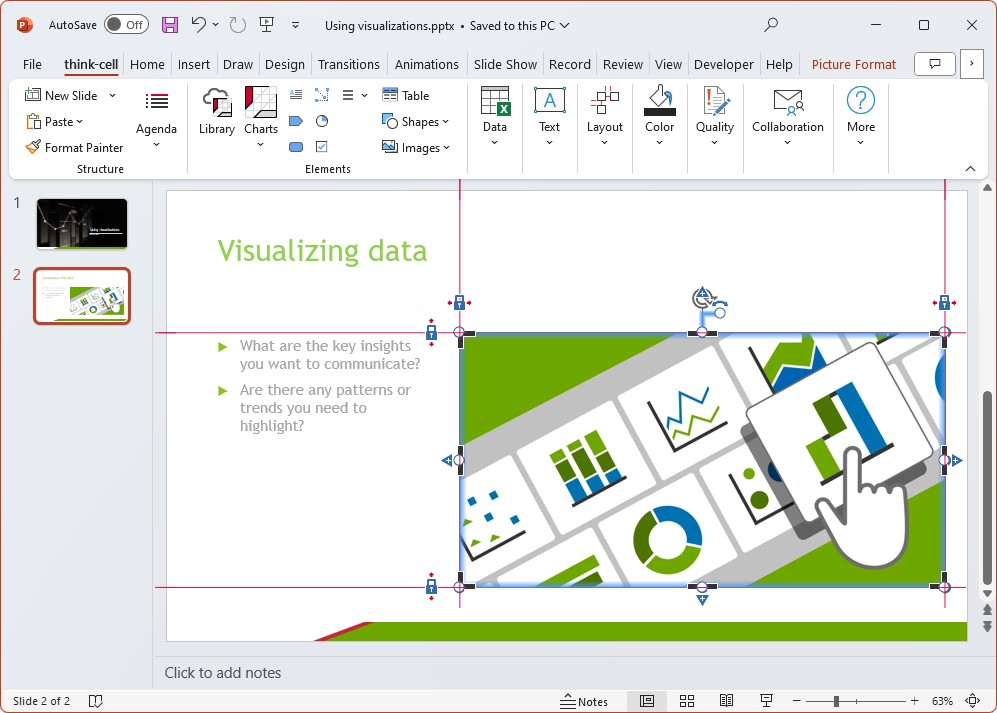
Task: Switch to the Home tab
Action: point(147,64)
